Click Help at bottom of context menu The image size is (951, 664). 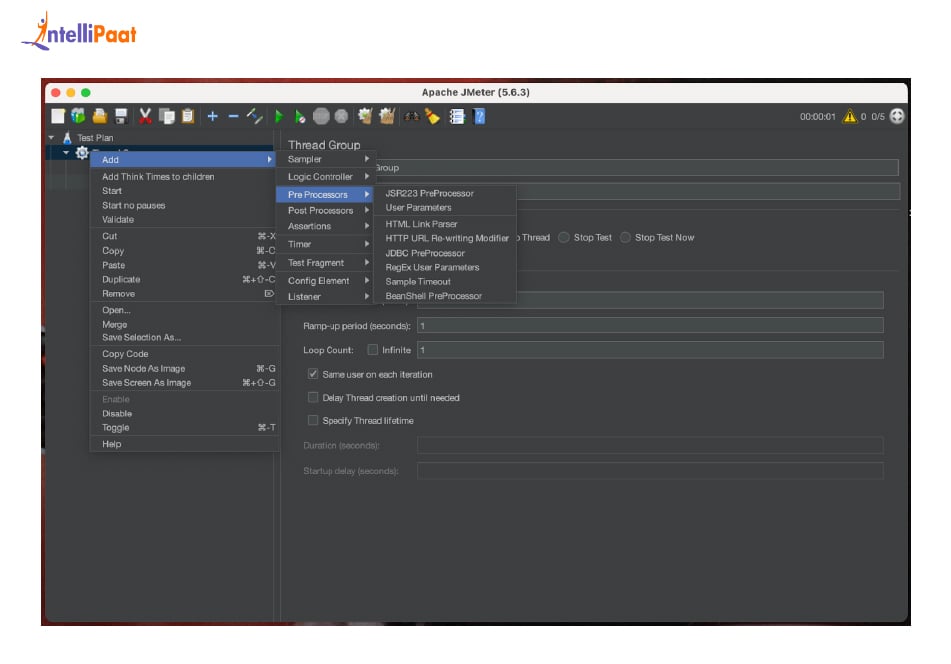[x=184, y=444]
